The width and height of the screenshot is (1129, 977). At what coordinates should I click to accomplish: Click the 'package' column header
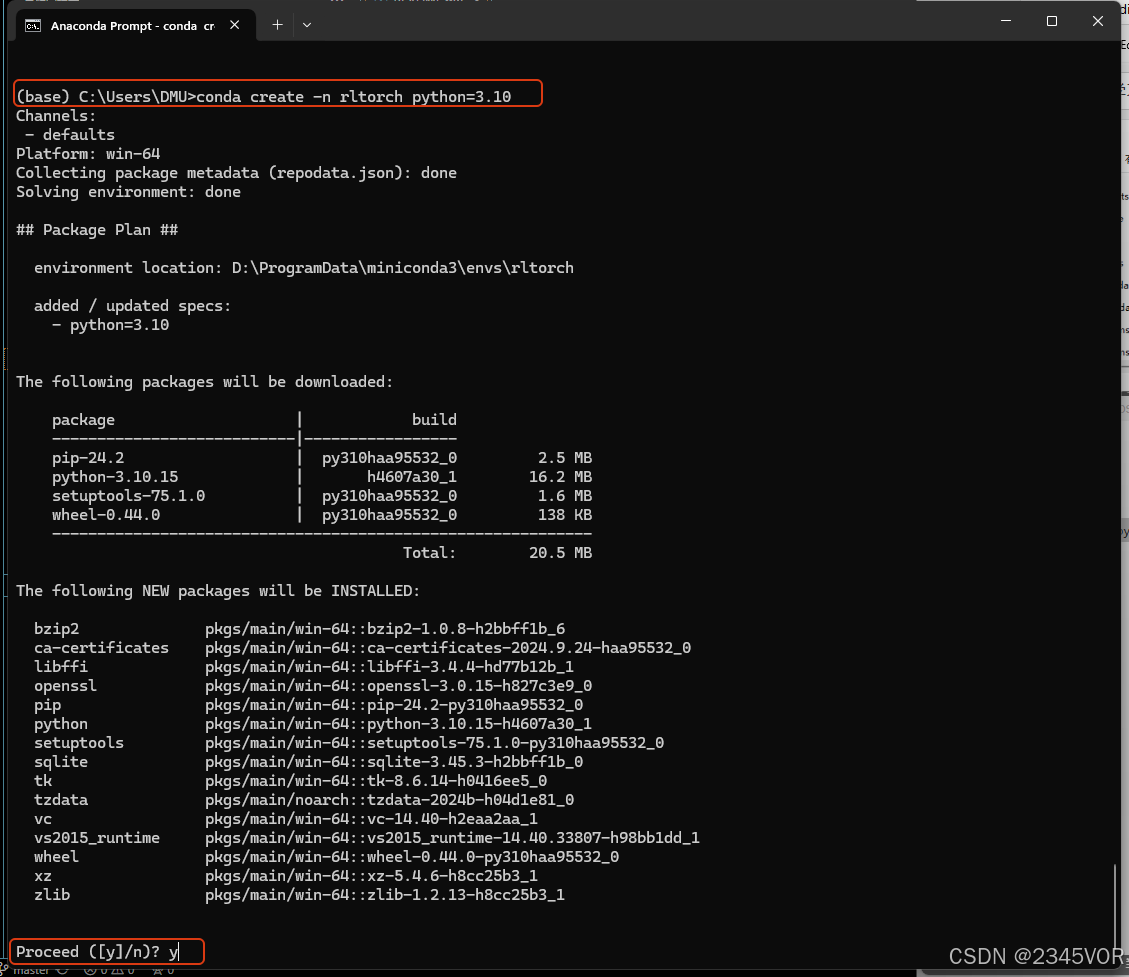coord(84,420)
